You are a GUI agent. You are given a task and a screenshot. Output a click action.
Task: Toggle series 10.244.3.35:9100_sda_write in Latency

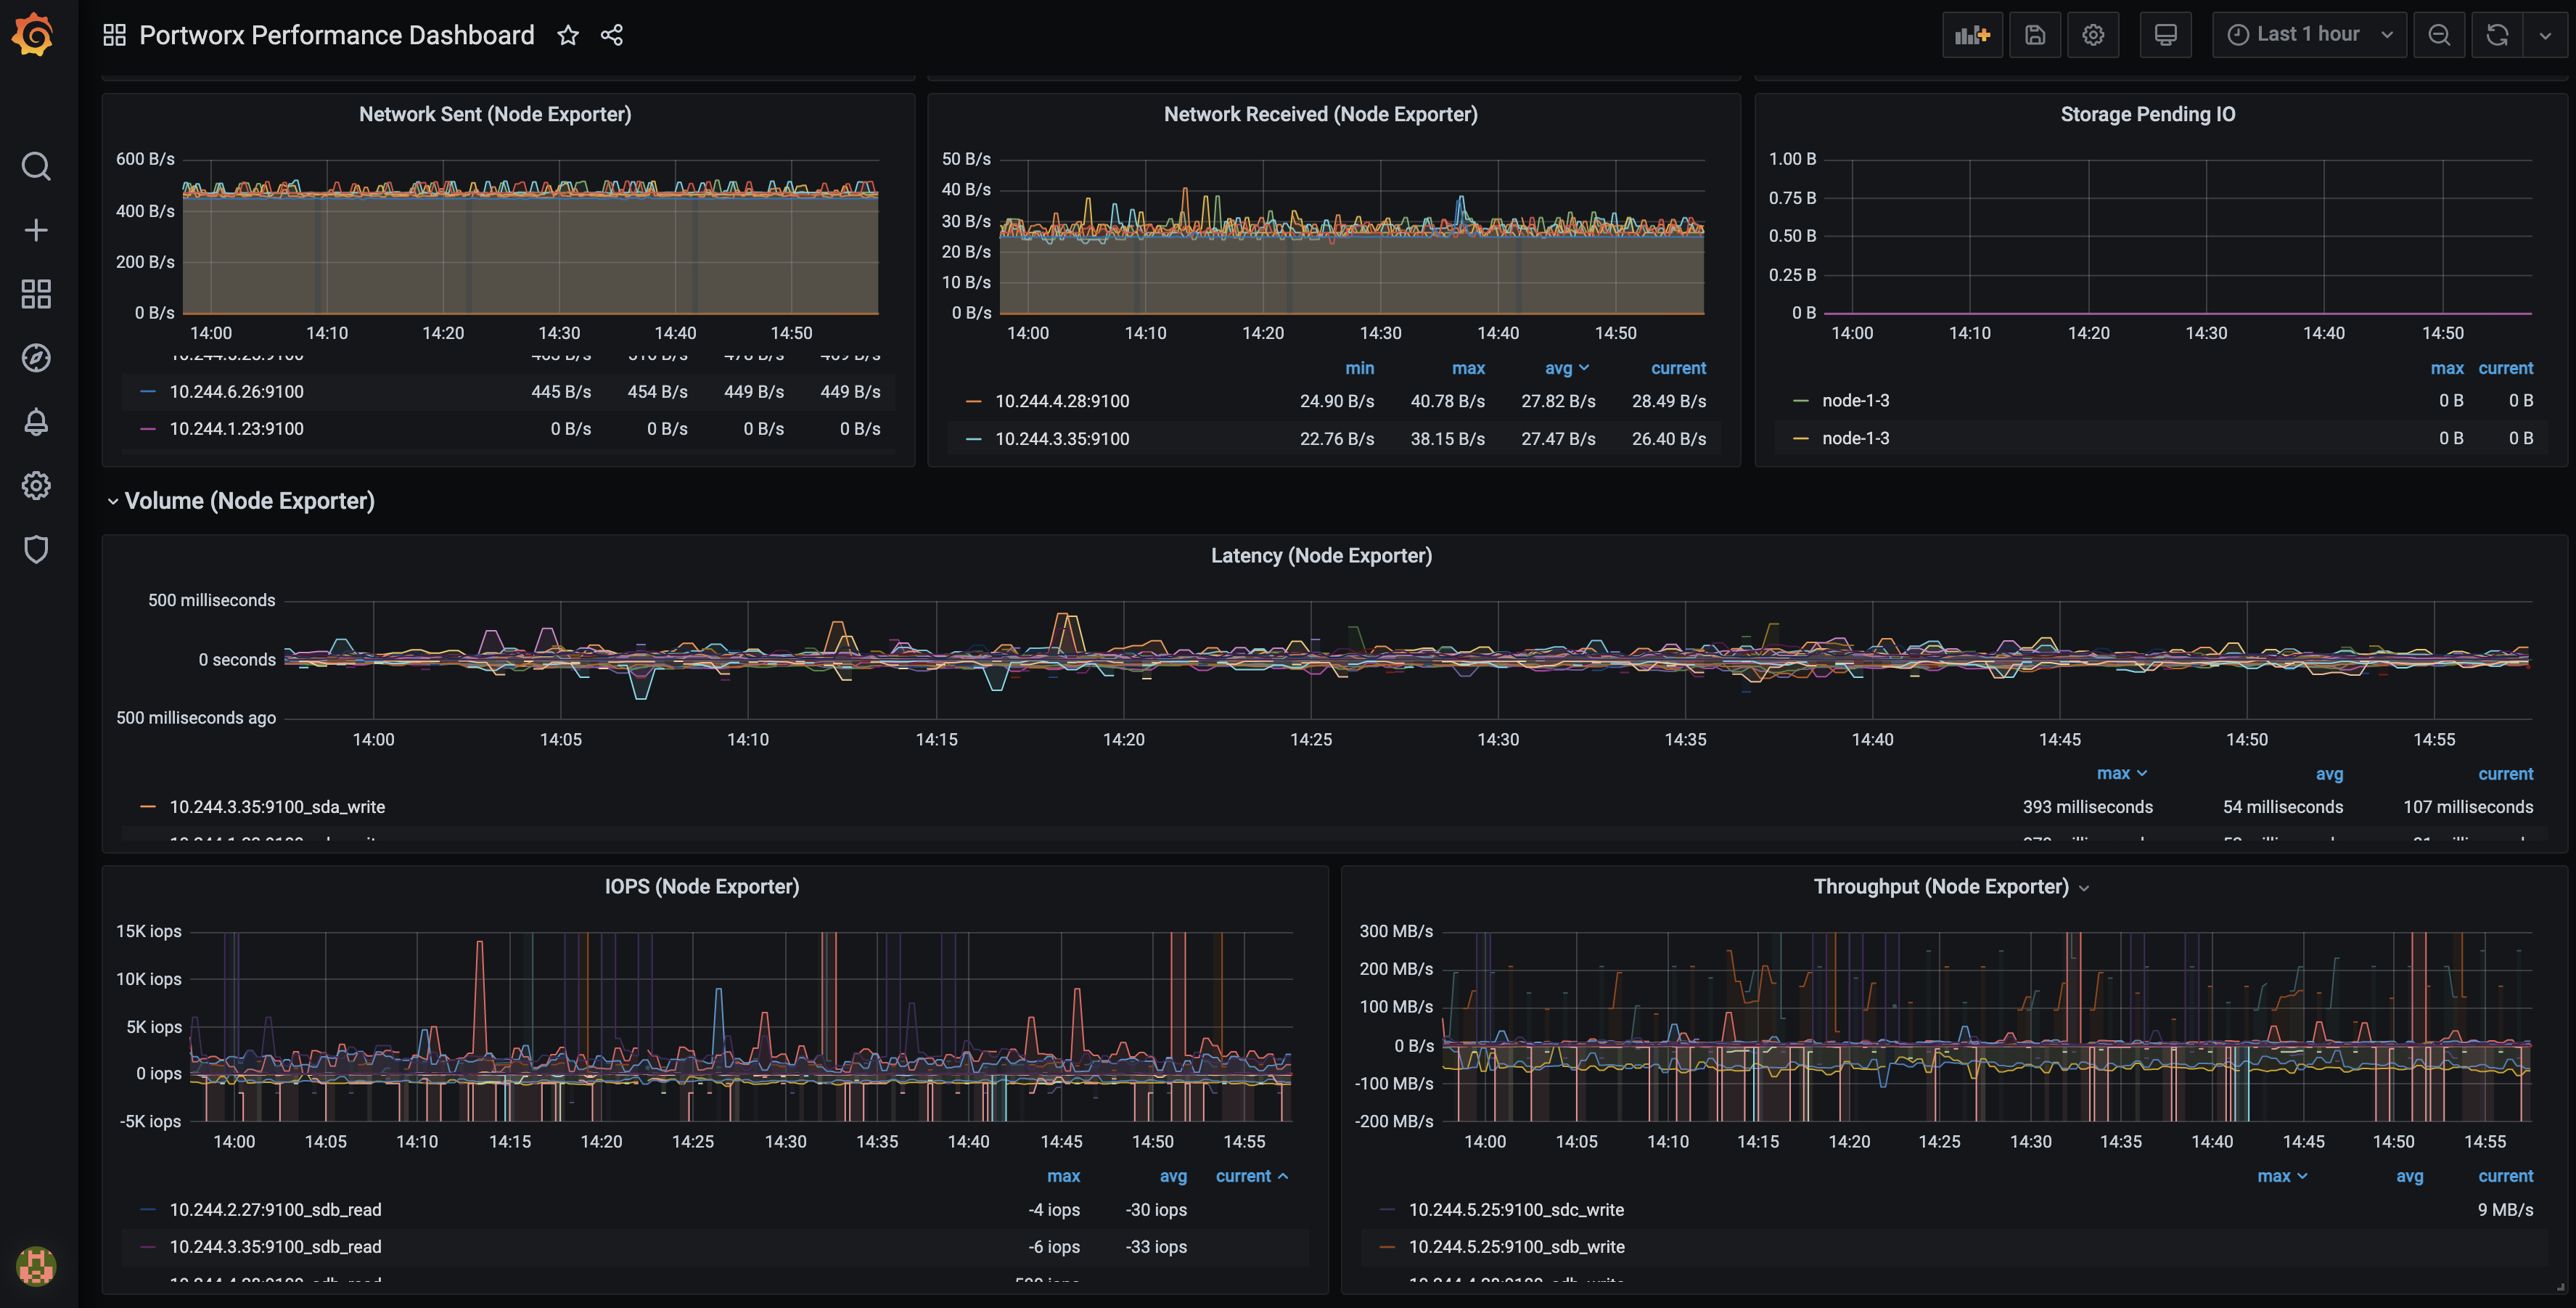(277, 807)
